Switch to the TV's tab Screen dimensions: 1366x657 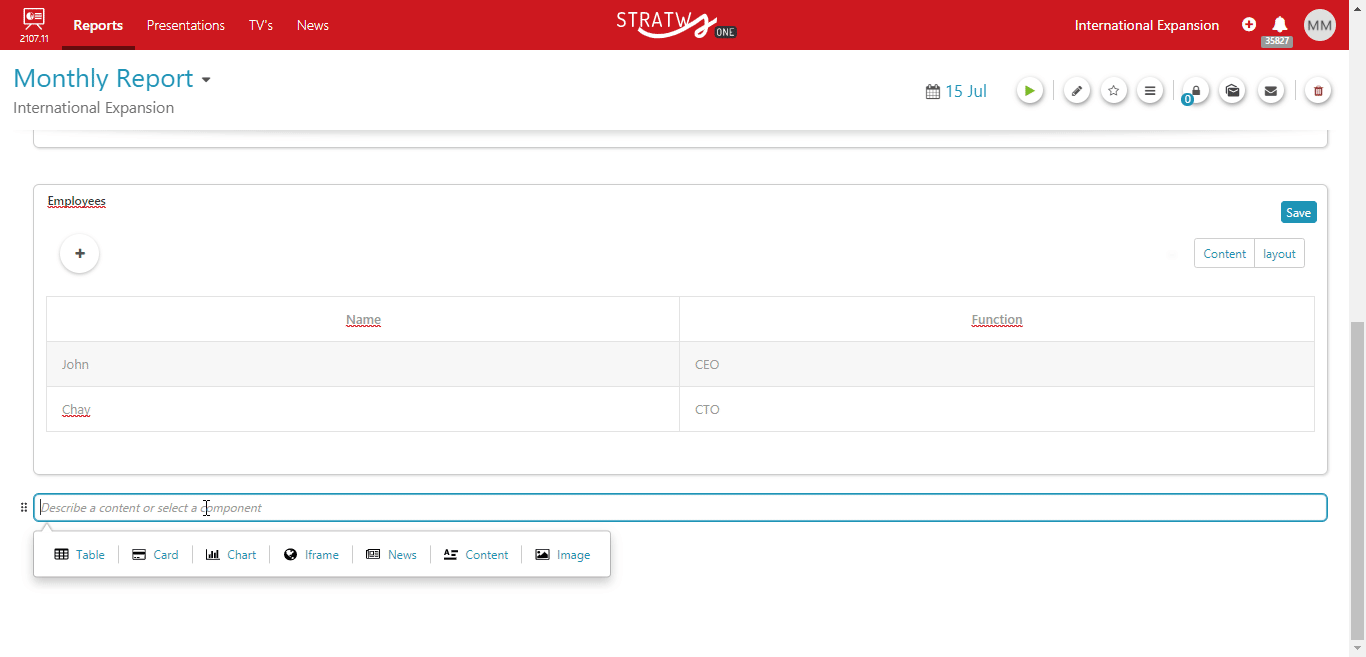tap(261, 25)
